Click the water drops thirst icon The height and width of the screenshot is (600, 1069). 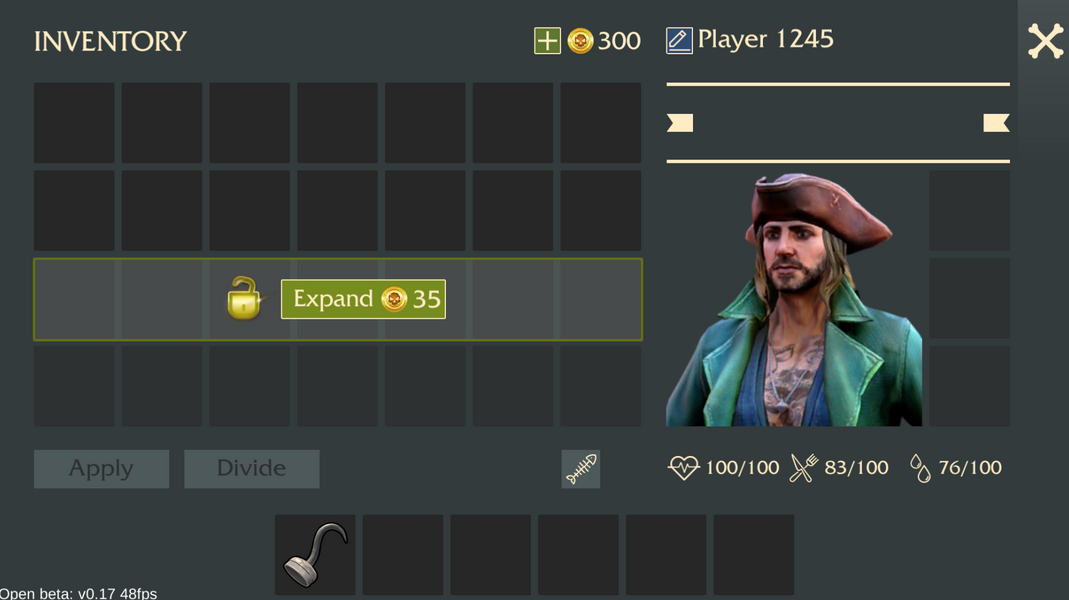920,468
